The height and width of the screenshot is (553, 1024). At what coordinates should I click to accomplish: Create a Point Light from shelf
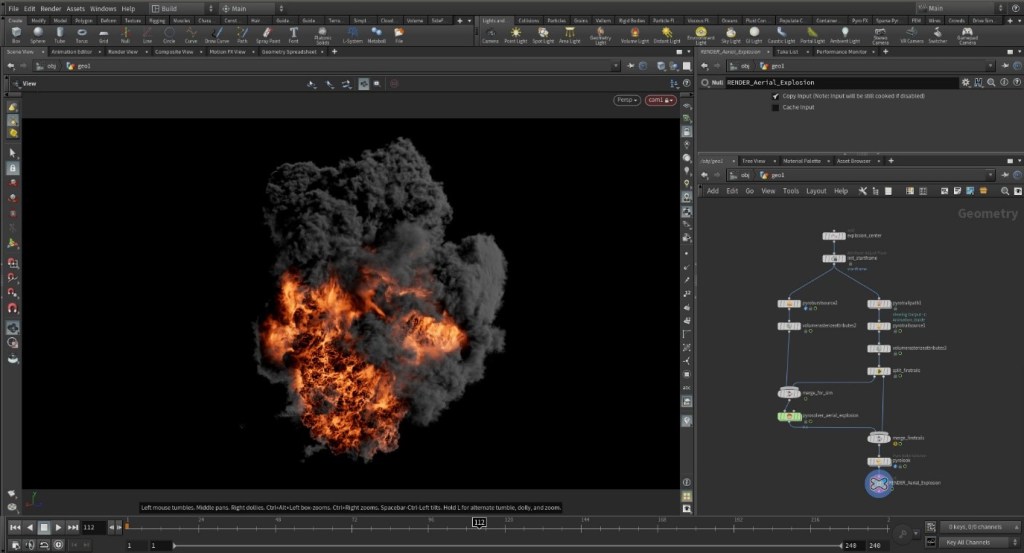(516, 35)
